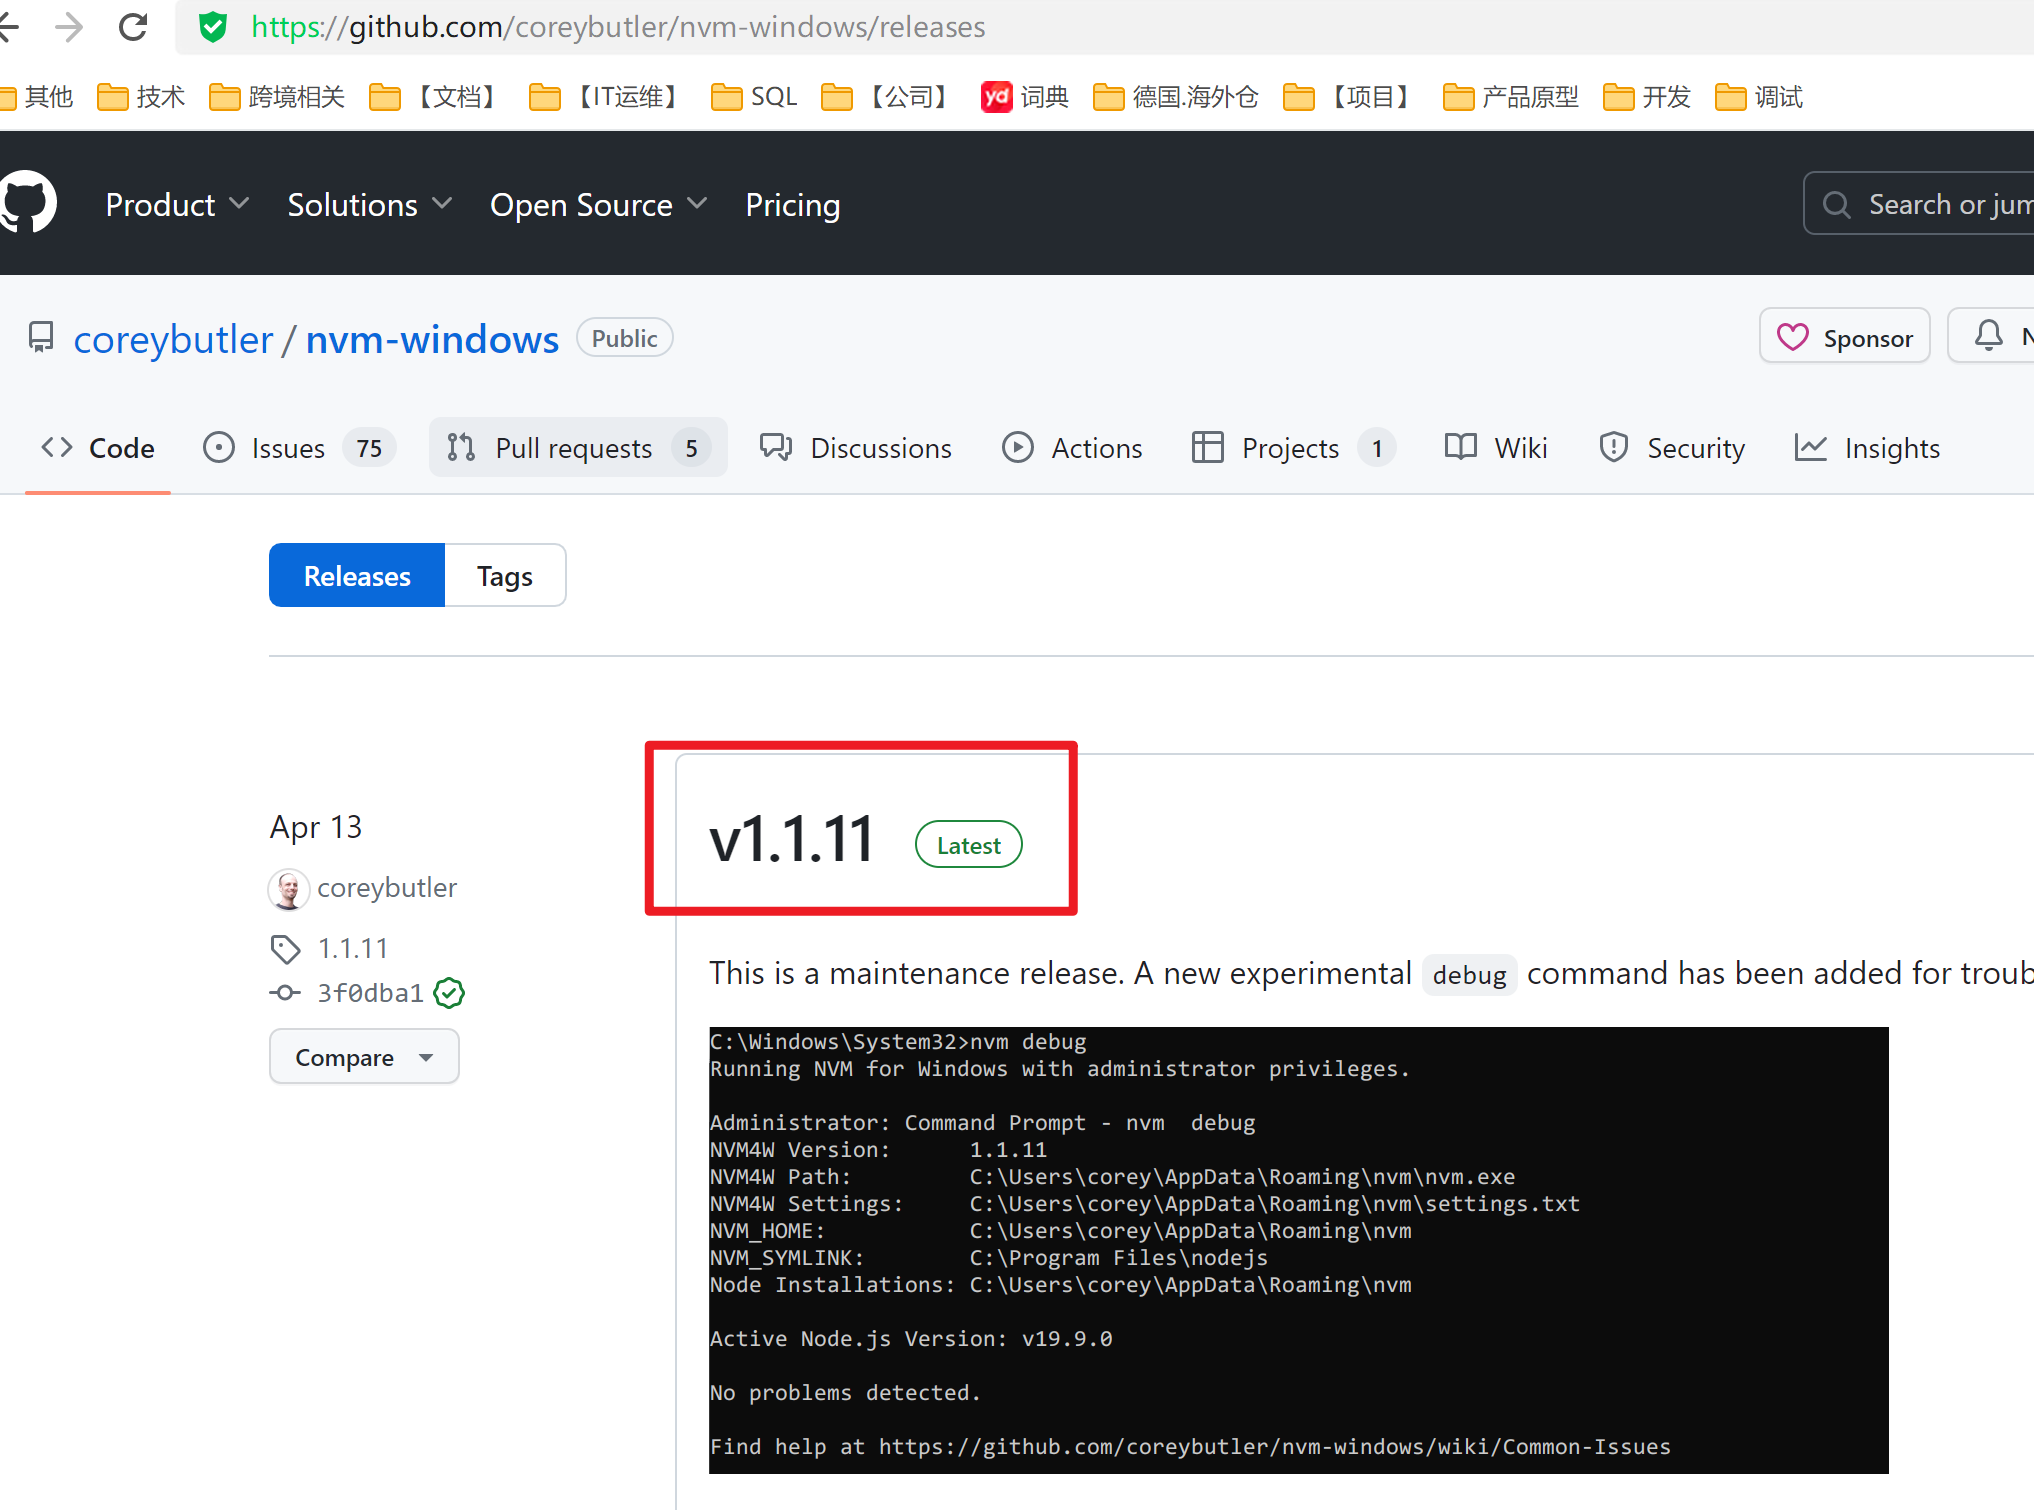Click the Latest release badge

tap(968, 845)
